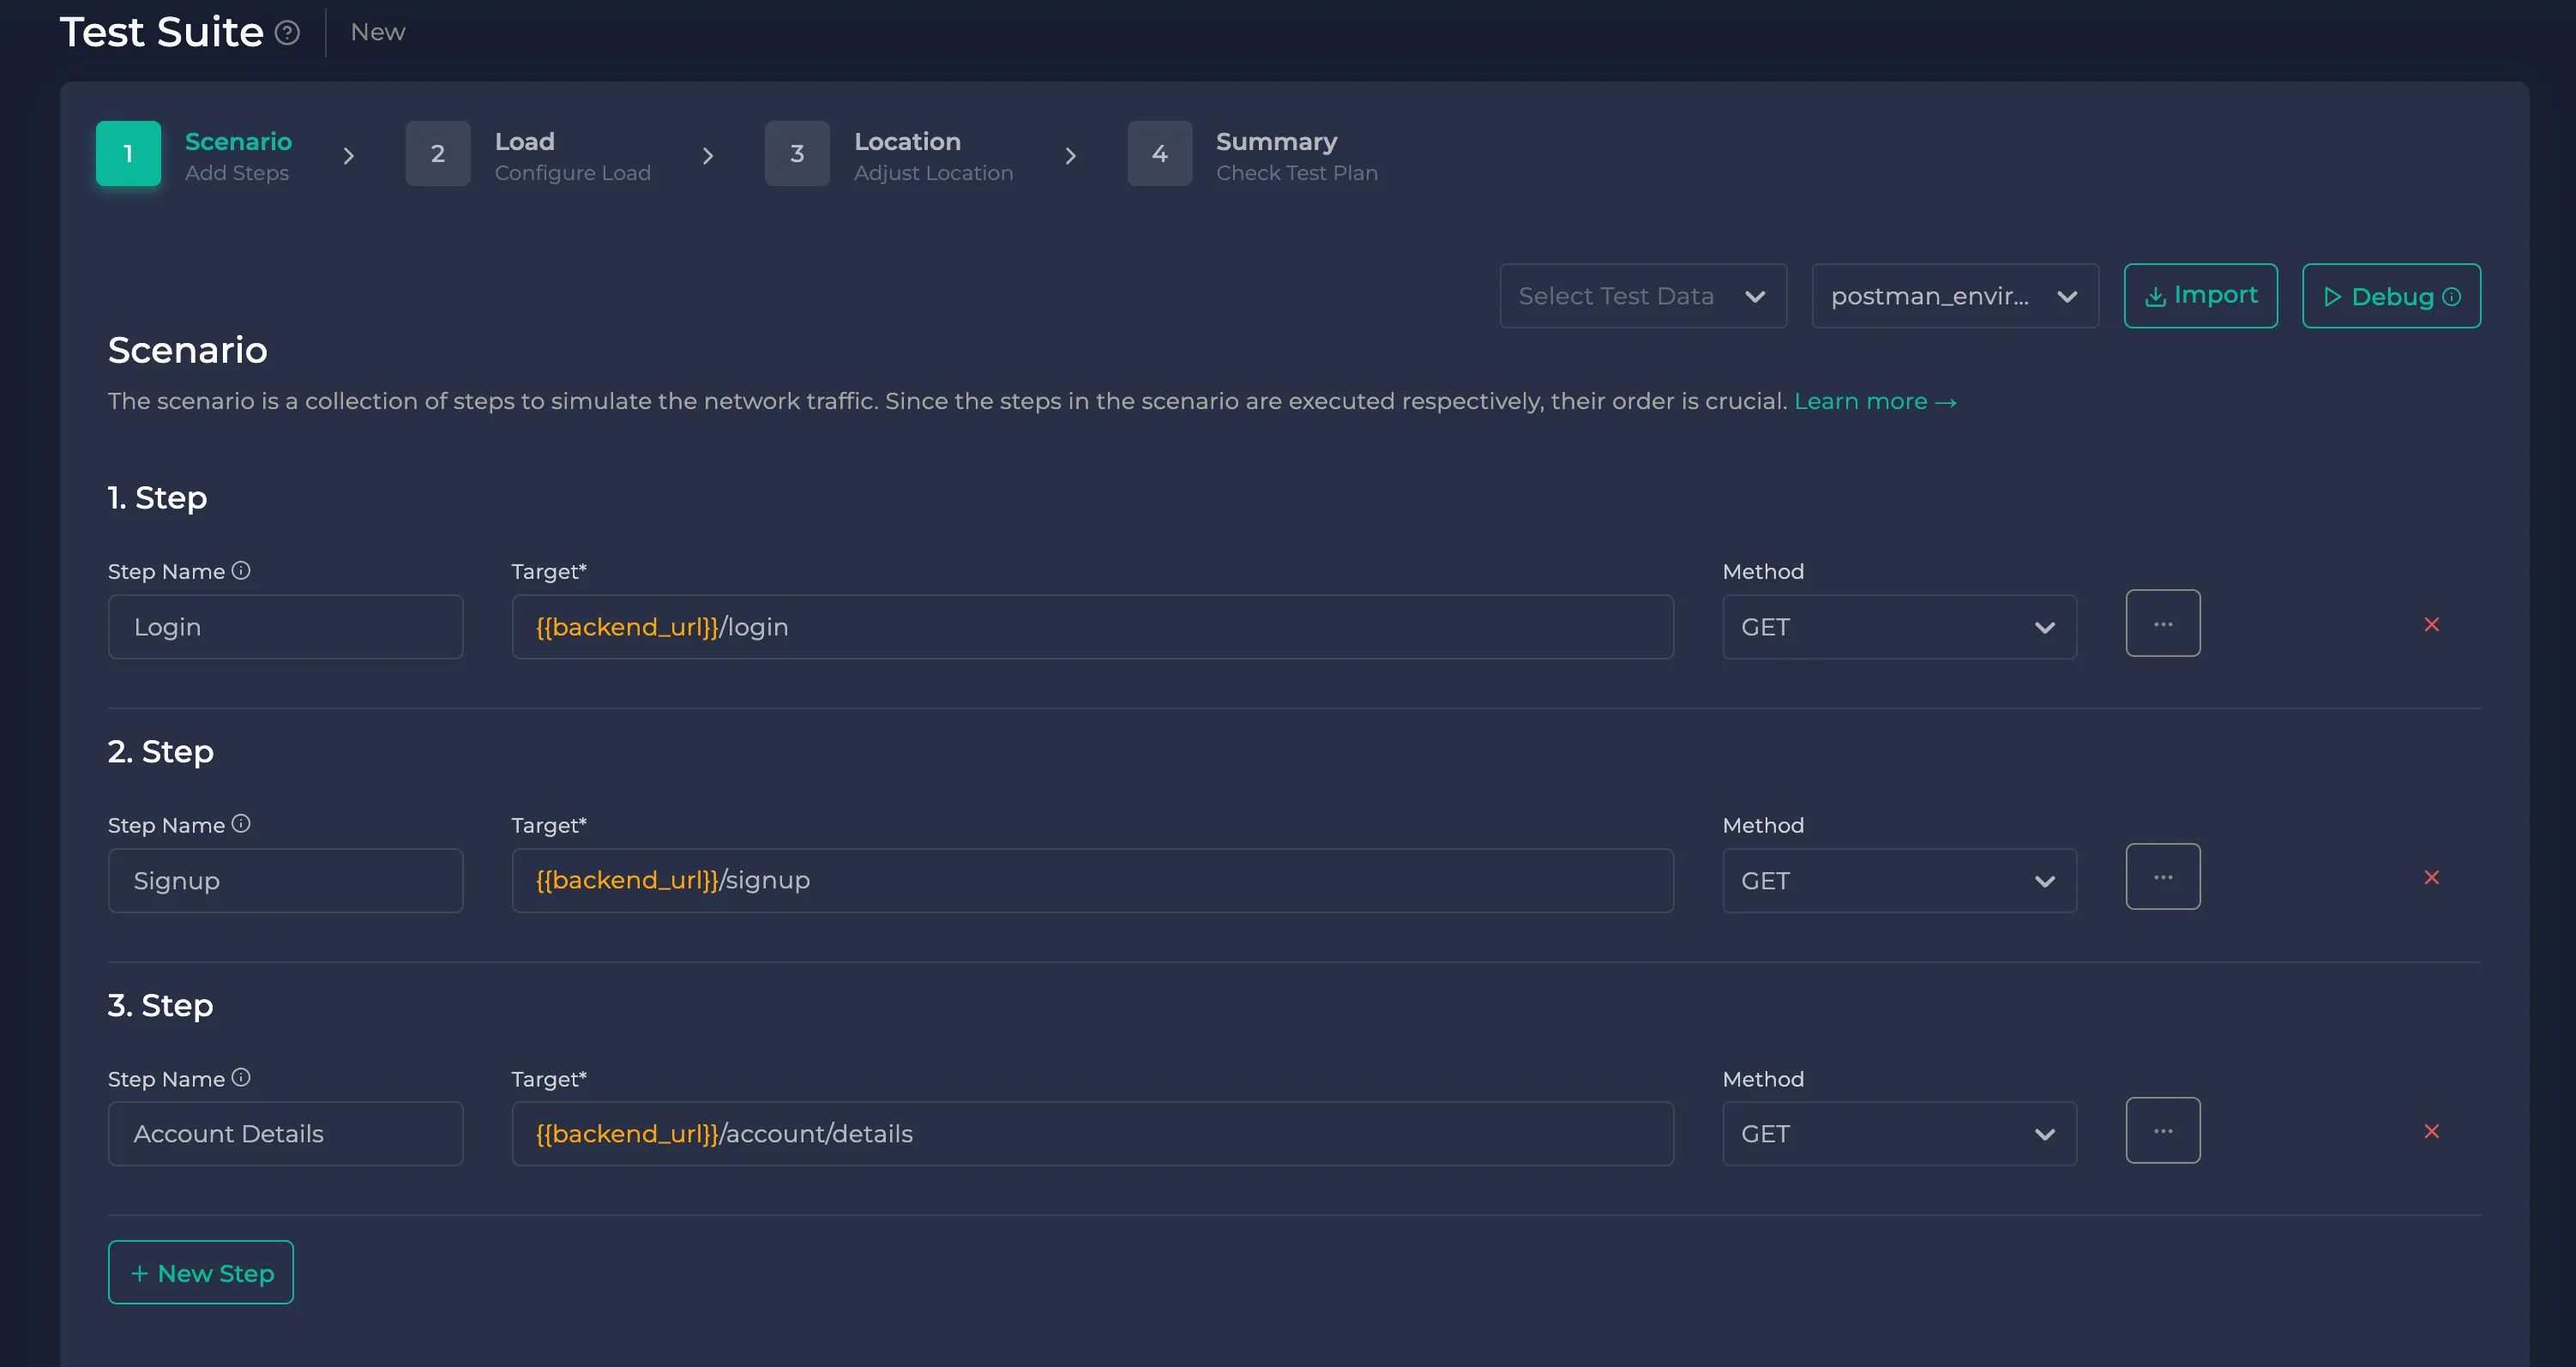Click the ellipsis icon on Signup step
Image resolution: width=2576 pixels, height=1367 pixels.
[x=2164, y=876]
